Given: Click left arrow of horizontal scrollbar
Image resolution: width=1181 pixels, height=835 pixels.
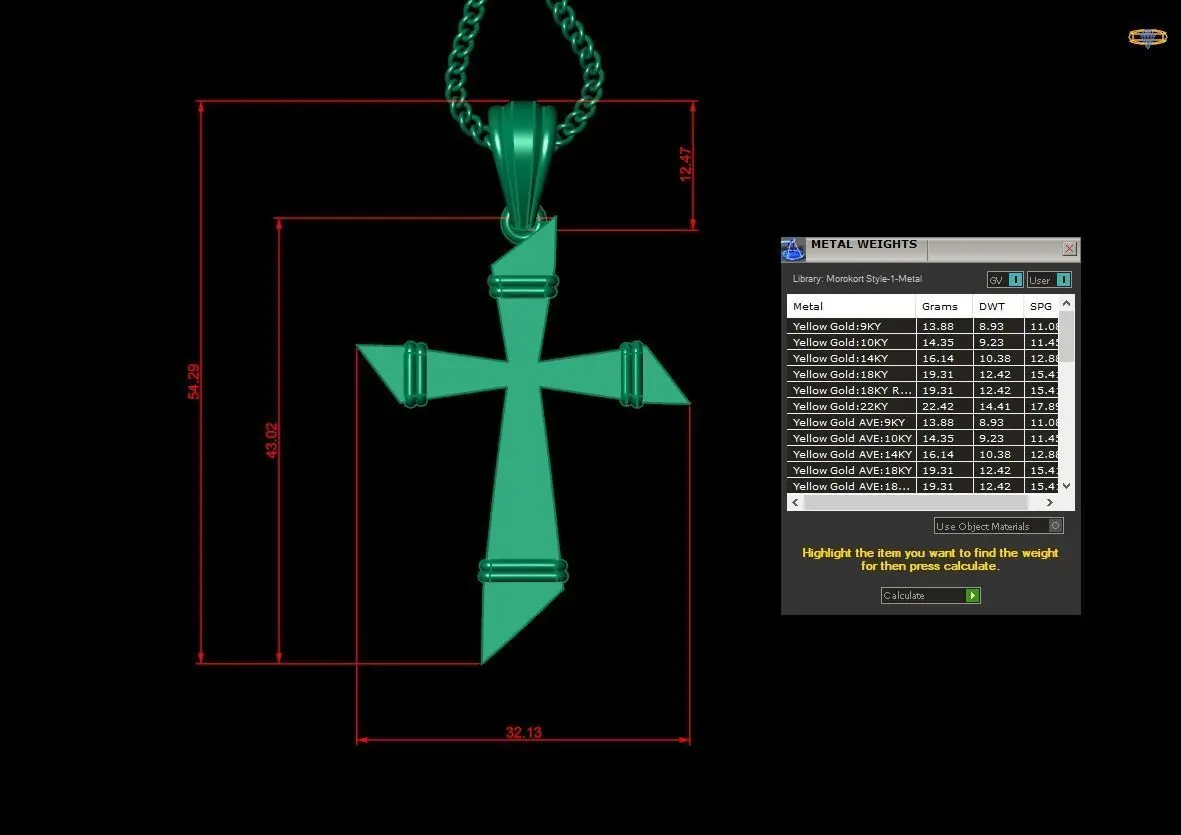Looking at the screenshot, I should click(x=795, y=502).
